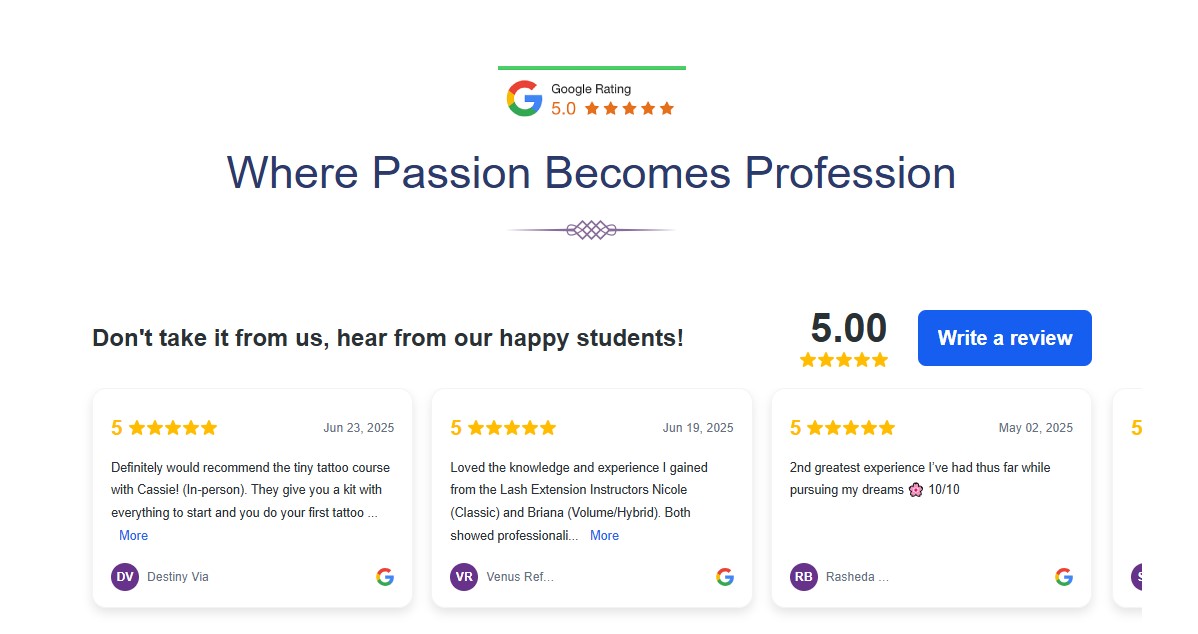This screenshot has width=1198, height=634.
Task: Click the partially visible fourth review card
Action: tap(1128, 498)
